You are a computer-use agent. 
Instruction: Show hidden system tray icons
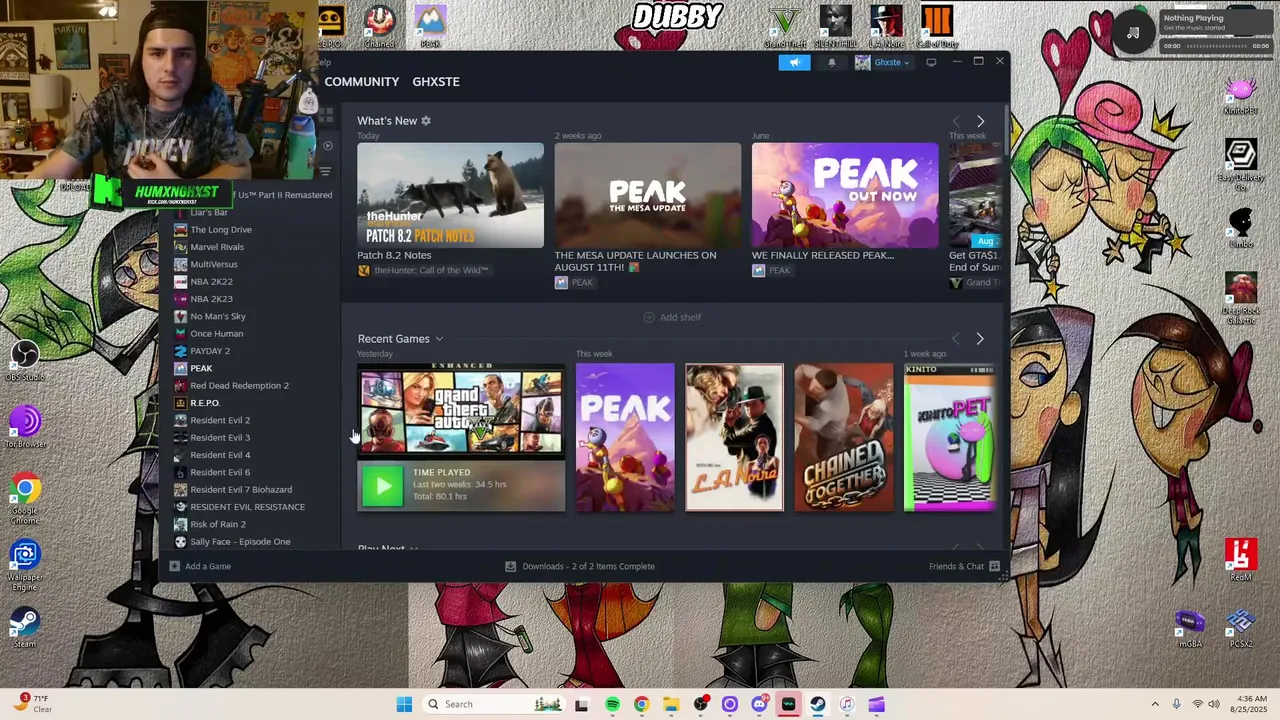point(1155,704)
